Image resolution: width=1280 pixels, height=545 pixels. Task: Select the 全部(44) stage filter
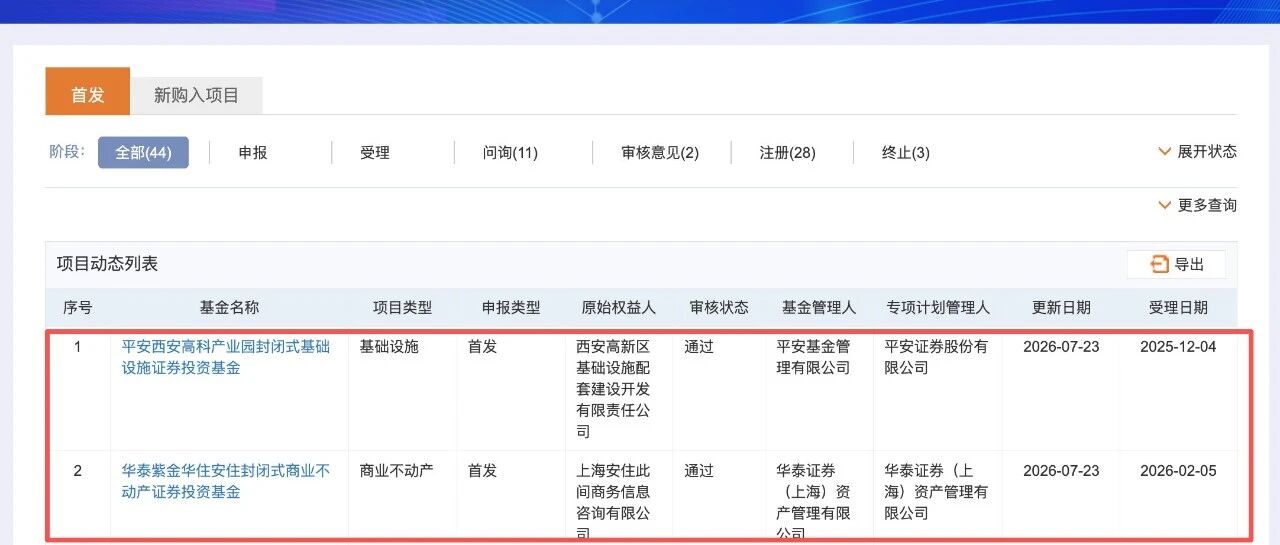[x=143, y=153]
